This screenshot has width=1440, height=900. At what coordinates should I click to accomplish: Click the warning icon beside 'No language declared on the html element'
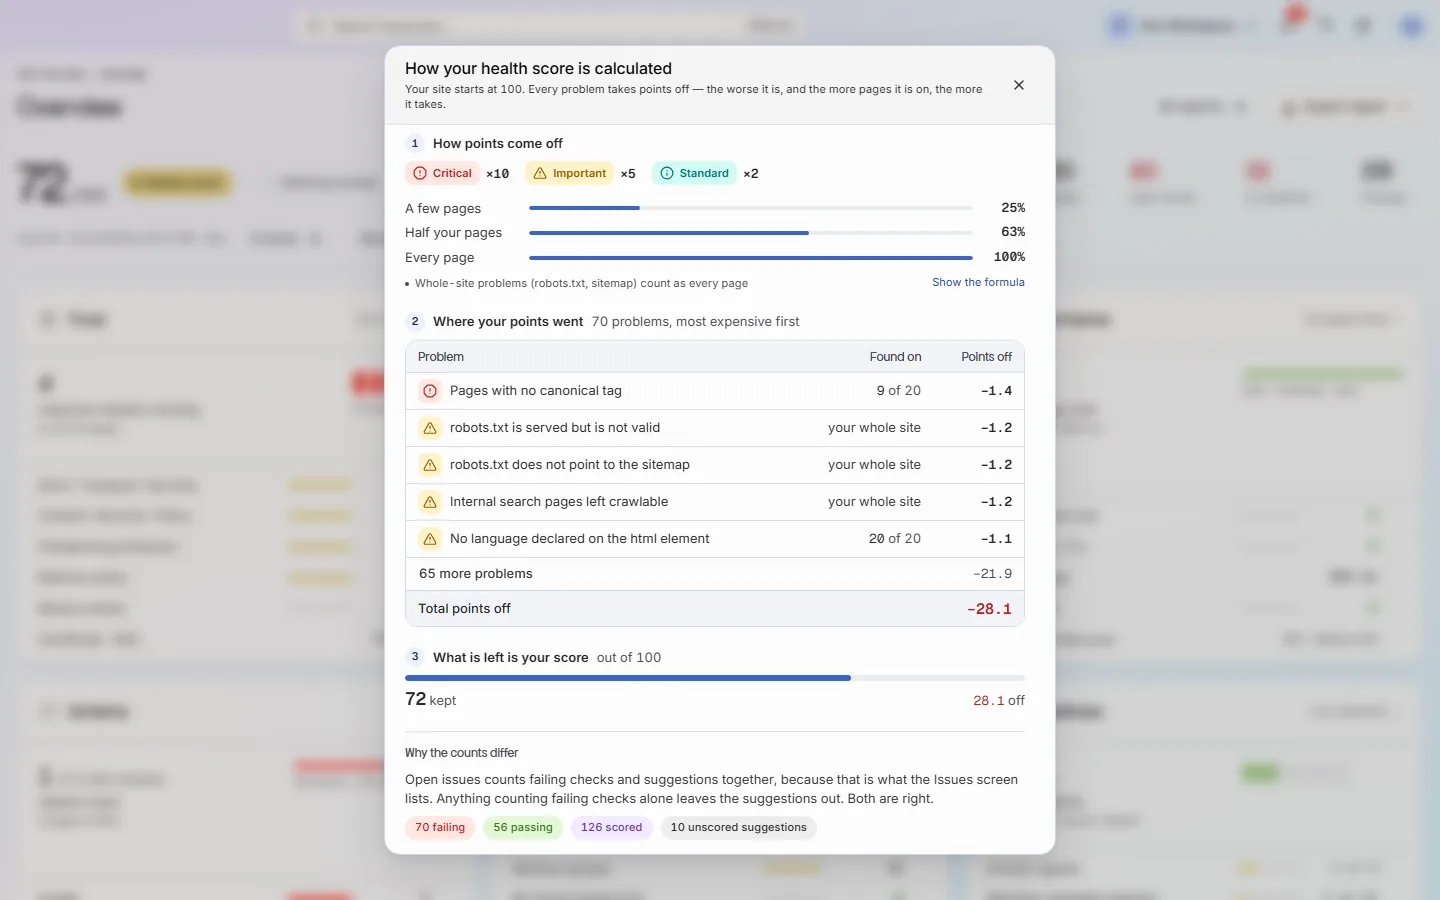pyautogui.click(x=430, y=539)
